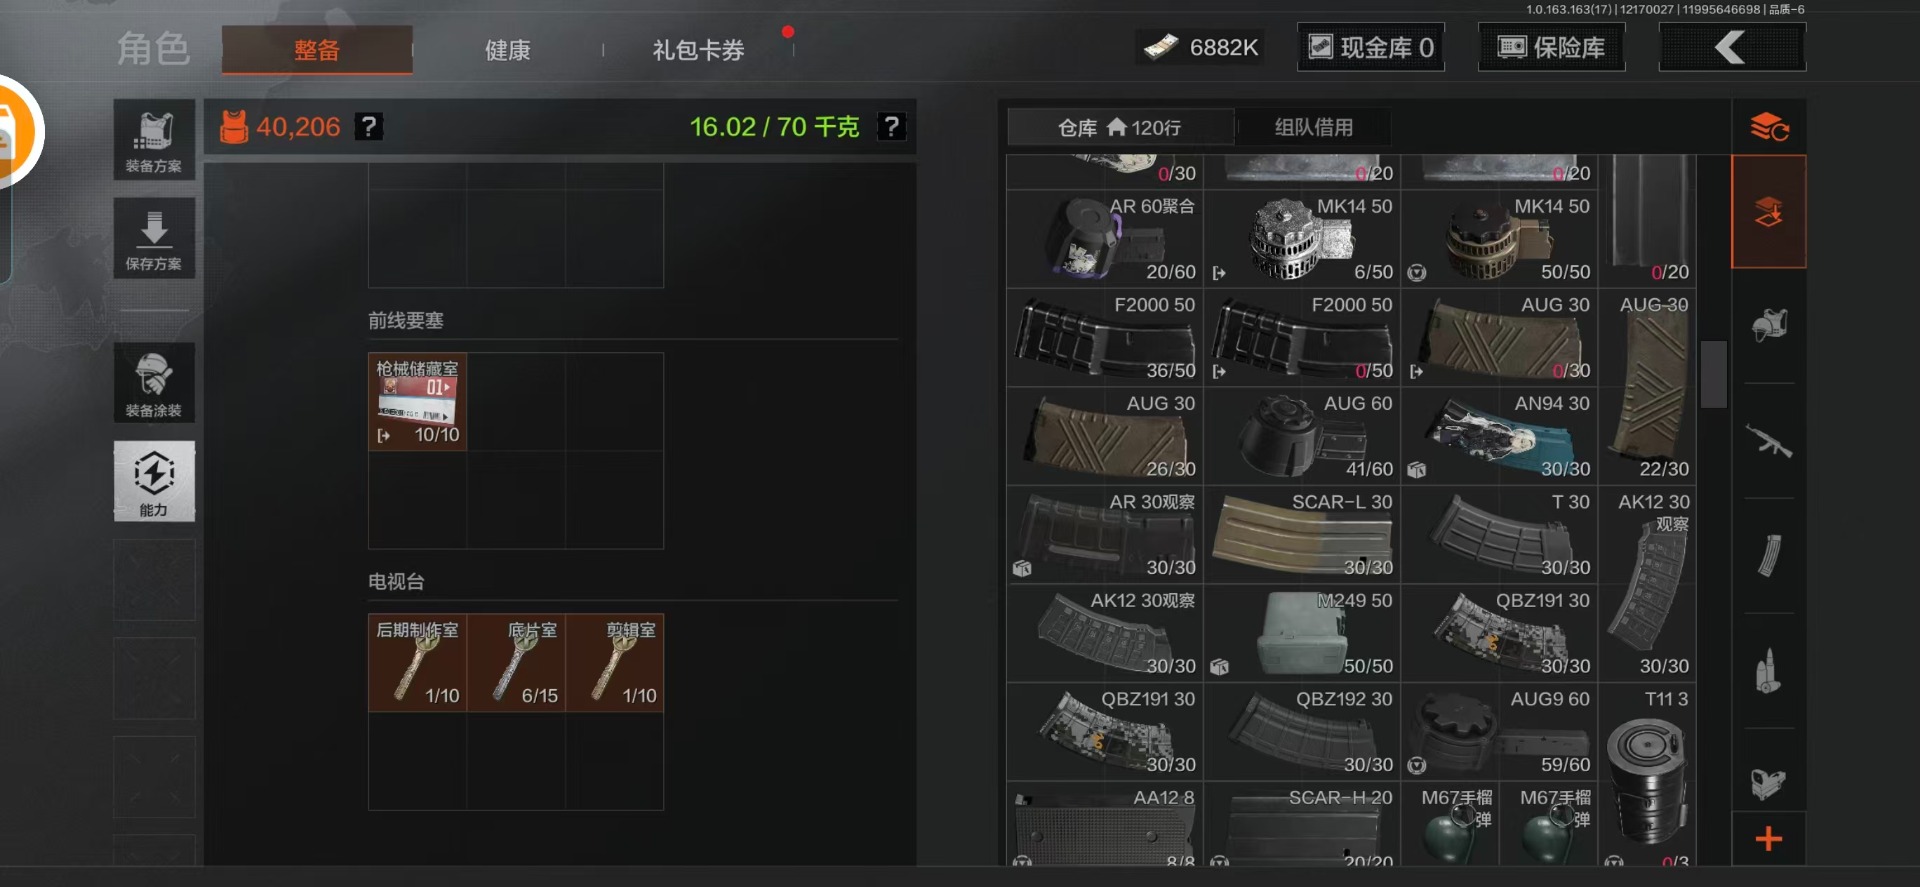Select the F2000 50 magazine with 36/50
Image resolution: width=1920 pixels, height=887 pixels.
1105,338
